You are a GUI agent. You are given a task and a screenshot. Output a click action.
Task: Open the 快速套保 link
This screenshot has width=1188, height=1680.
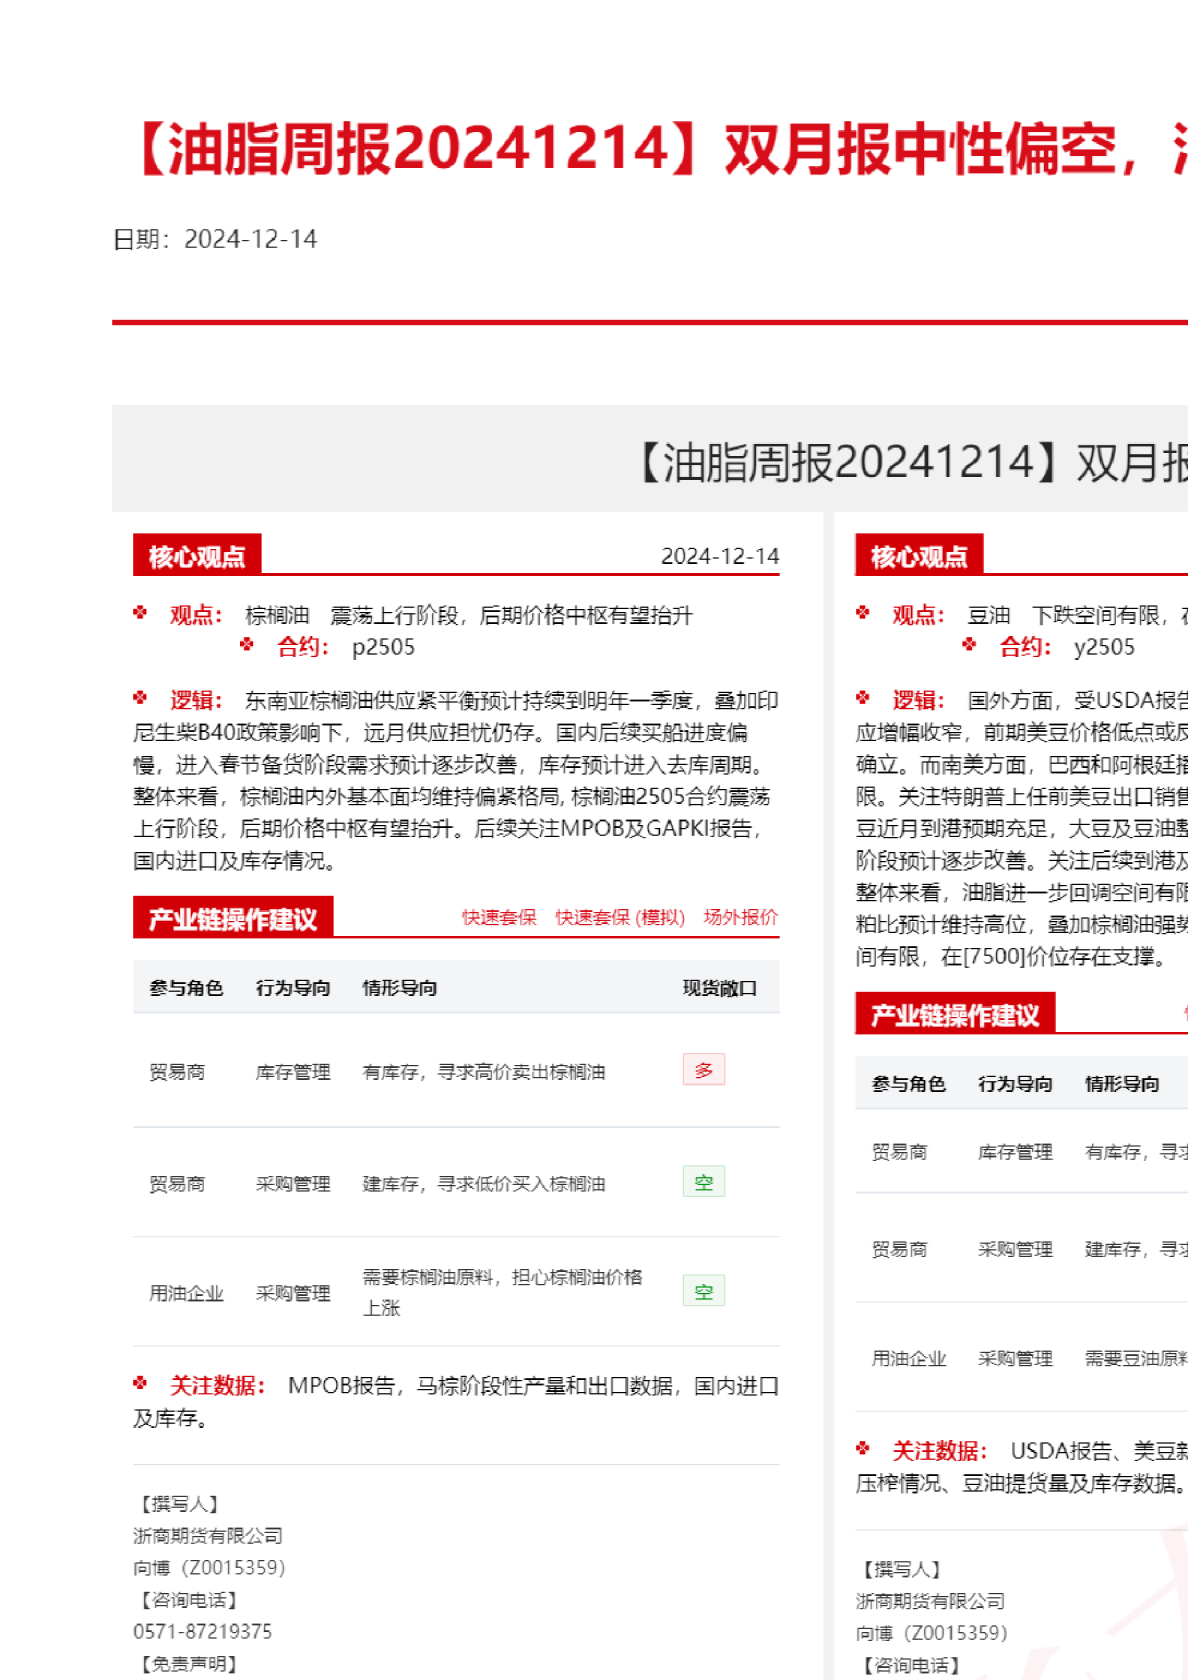498,917
